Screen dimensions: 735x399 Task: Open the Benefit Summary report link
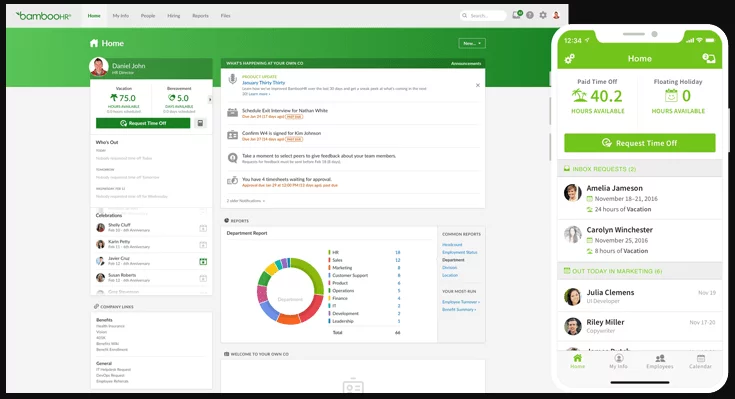point(459,309)
